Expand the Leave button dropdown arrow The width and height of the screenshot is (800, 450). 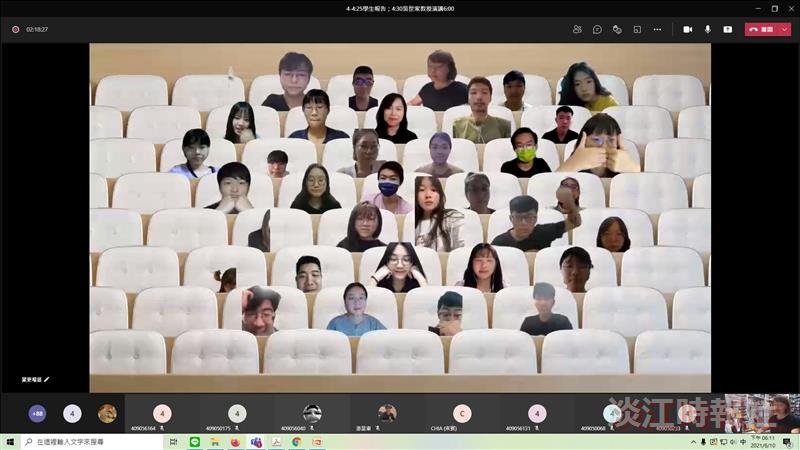click(785, 30)
